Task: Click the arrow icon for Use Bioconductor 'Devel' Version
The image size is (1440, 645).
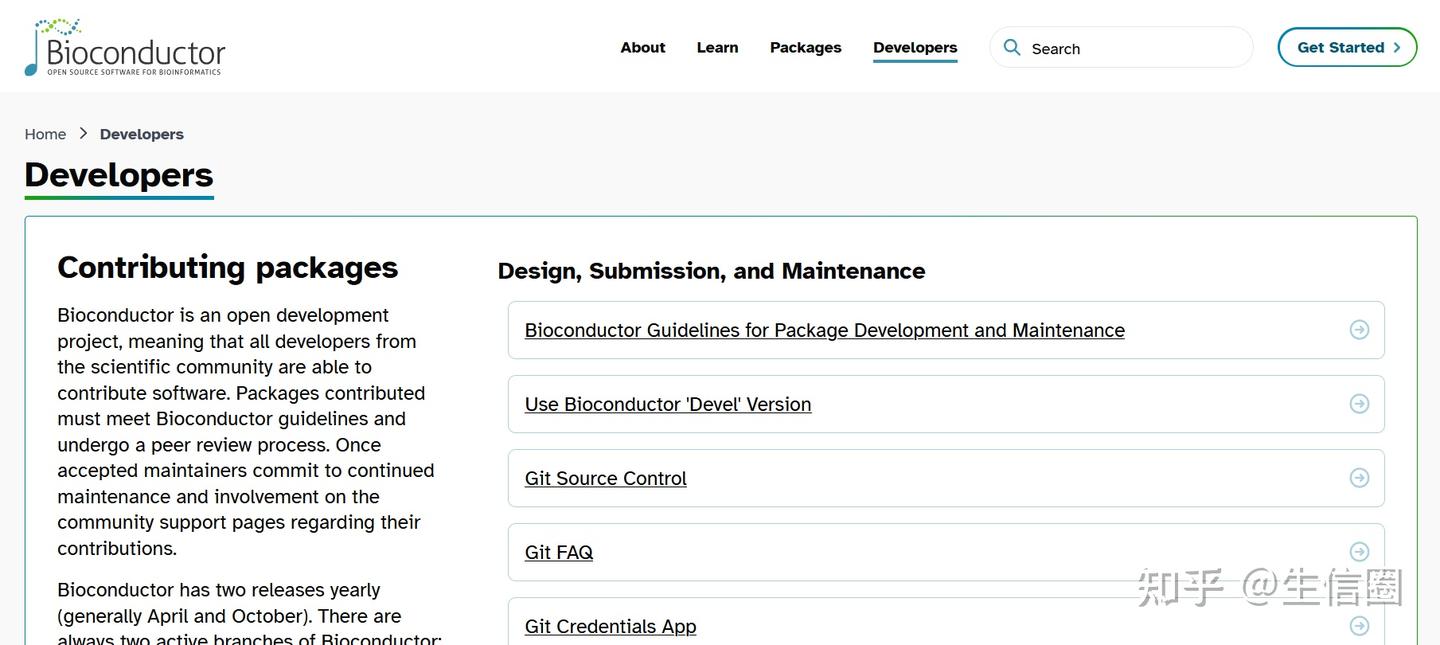Action: tap(1358, 402)
